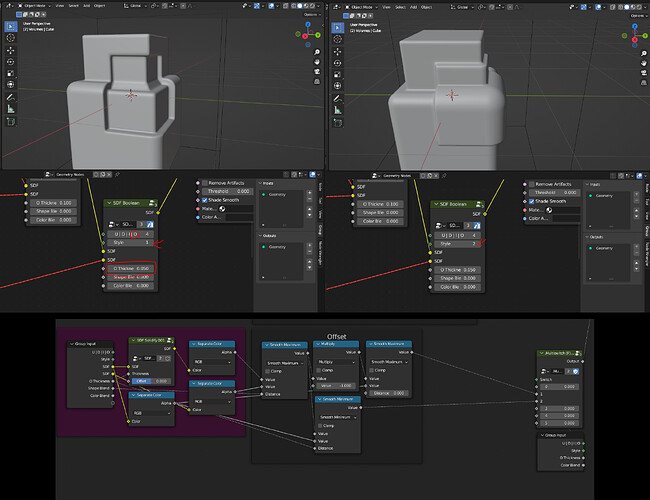Open the Group sidebar tab in left editor
650x500 pixels.
pos(320,229)
